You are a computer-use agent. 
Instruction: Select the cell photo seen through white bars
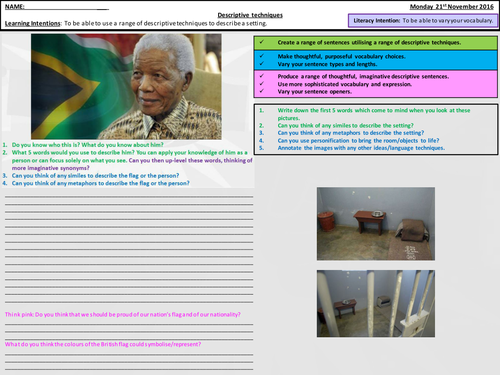[376, 303]
